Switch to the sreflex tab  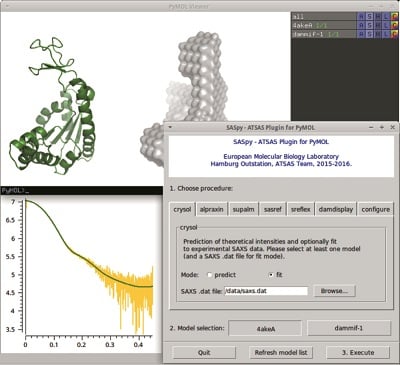point(301,209)
